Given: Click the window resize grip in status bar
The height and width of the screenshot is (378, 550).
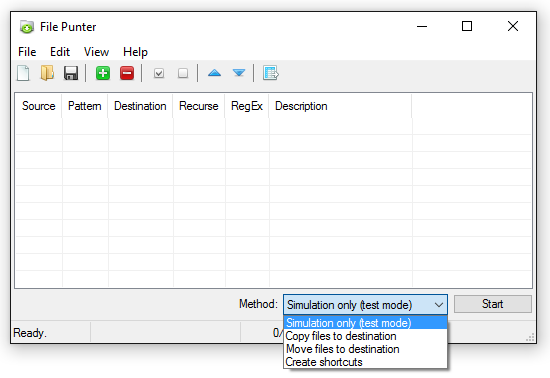Looking at the screenshot, I should pyautogui.click(x=530, y=337).
